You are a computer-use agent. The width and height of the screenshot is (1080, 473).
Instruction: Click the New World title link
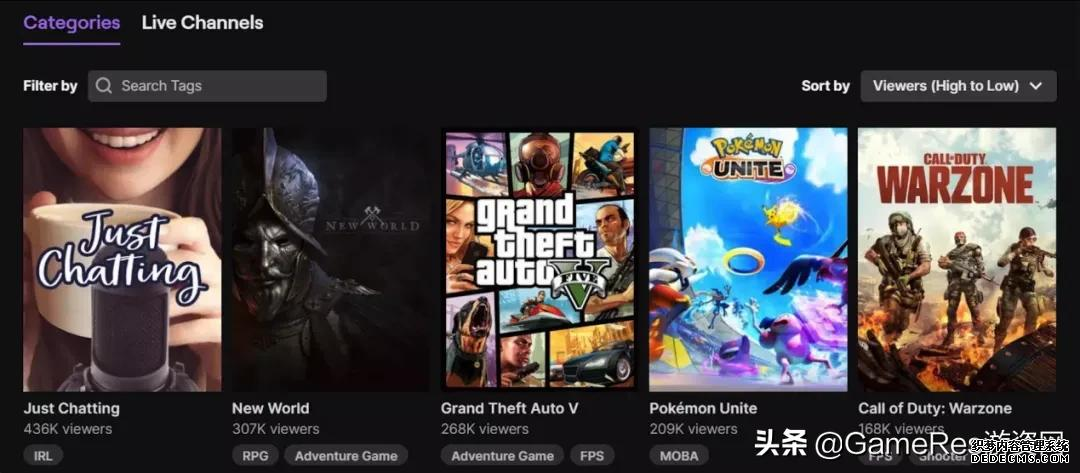coord(271,408)
